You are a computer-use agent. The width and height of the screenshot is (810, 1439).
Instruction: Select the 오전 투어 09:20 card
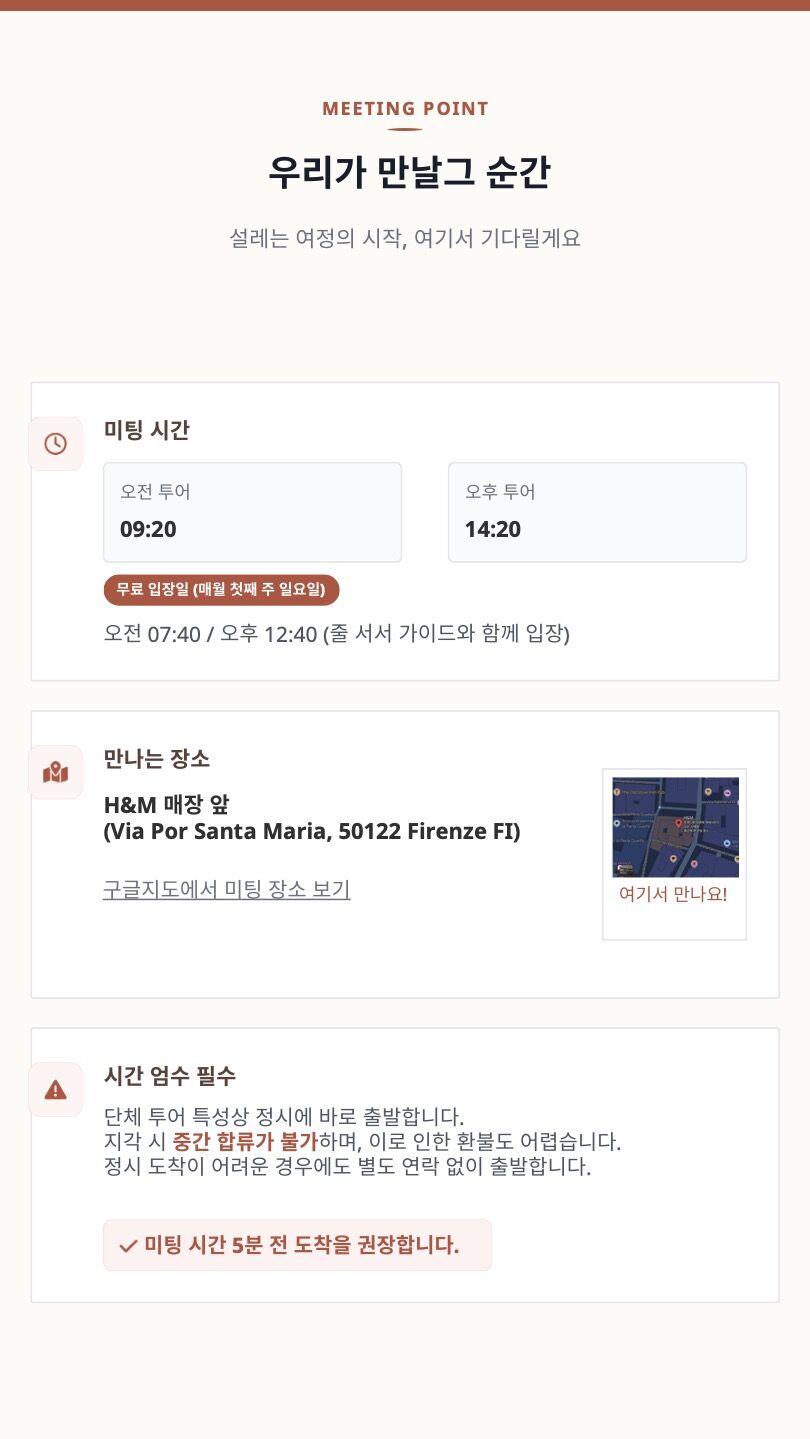pos(252,512)
